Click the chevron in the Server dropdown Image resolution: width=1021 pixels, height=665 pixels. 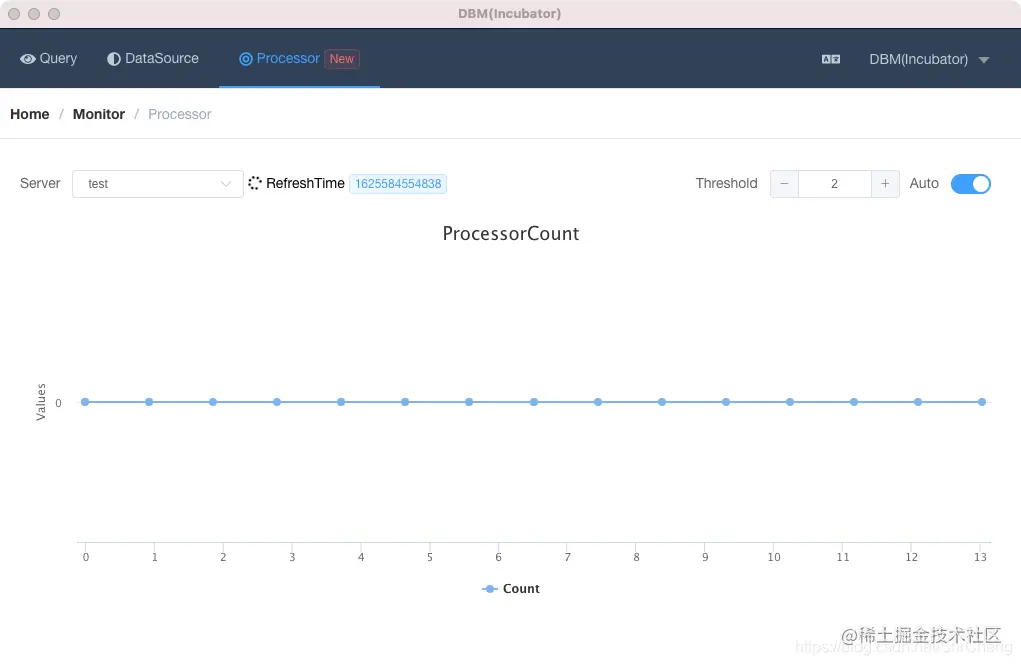(x=226, y=184)
